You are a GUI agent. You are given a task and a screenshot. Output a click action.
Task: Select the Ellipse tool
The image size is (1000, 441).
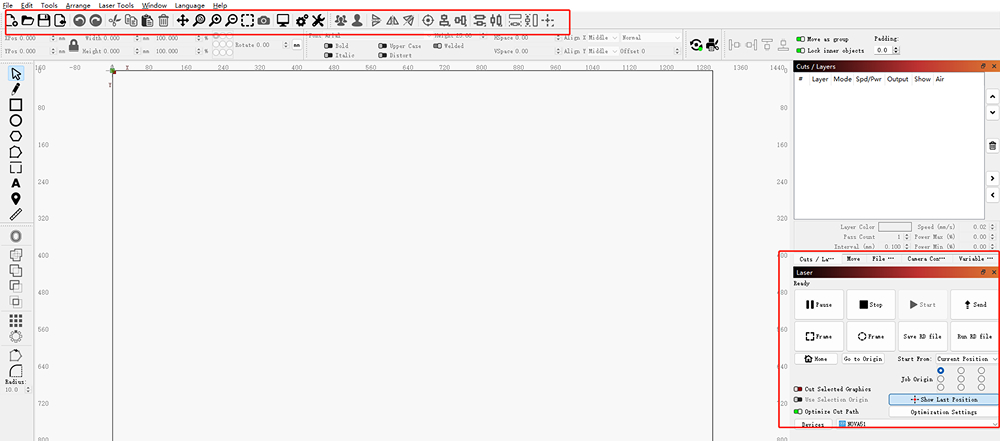[16, 121]
